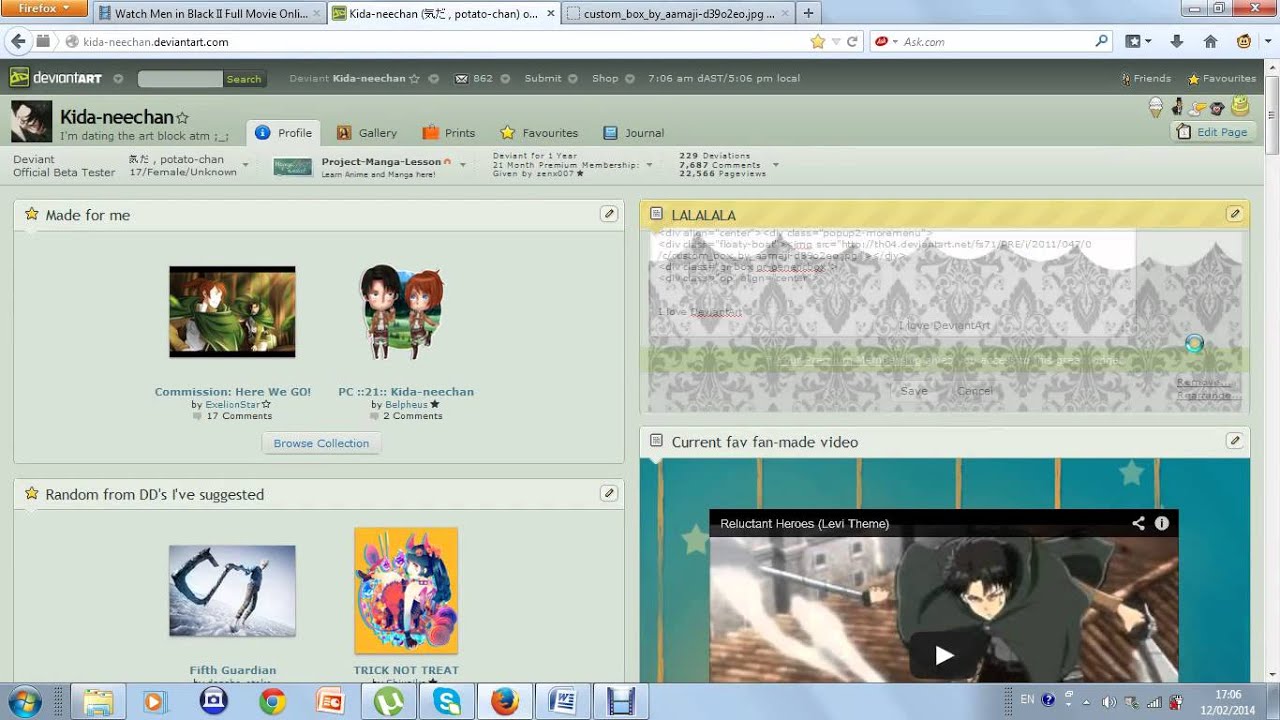This screenshot has width=1280, height=720.
Task: Open the TRICK NOT TREAT thumbnail
Action: 406,590
